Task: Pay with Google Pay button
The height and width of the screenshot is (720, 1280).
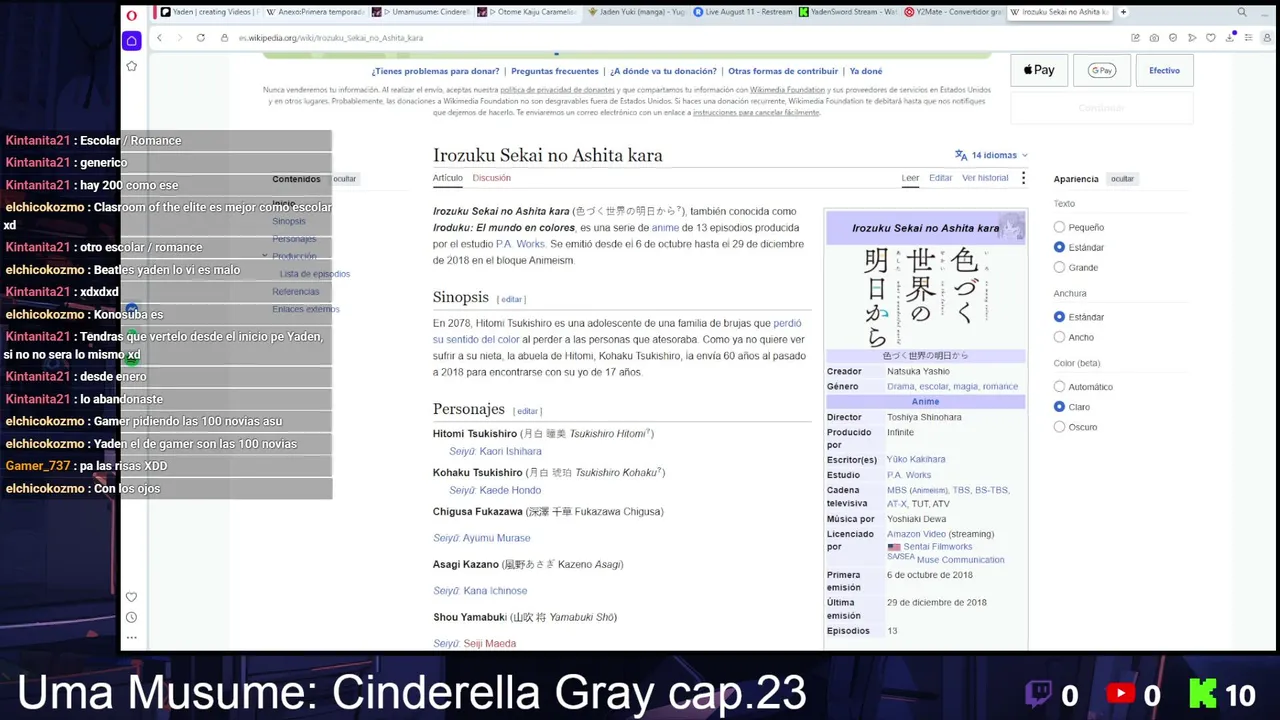Action: [1102, 70]
